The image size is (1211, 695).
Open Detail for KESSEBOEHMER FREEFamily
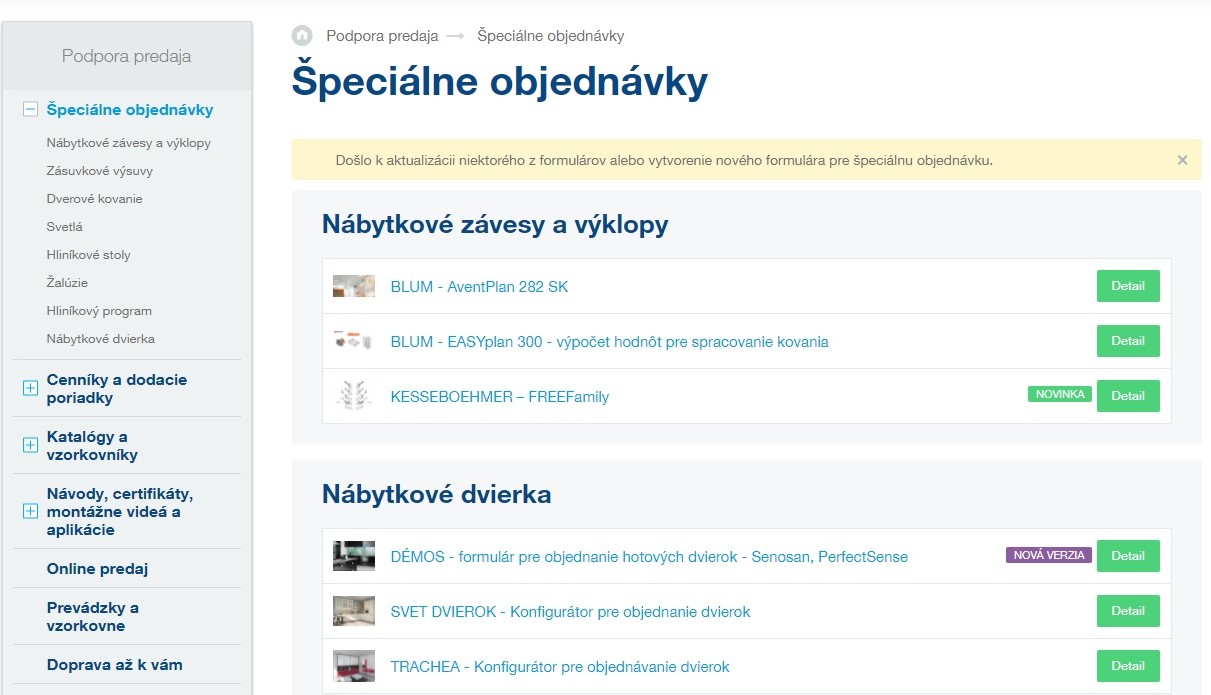[1127, 396]
